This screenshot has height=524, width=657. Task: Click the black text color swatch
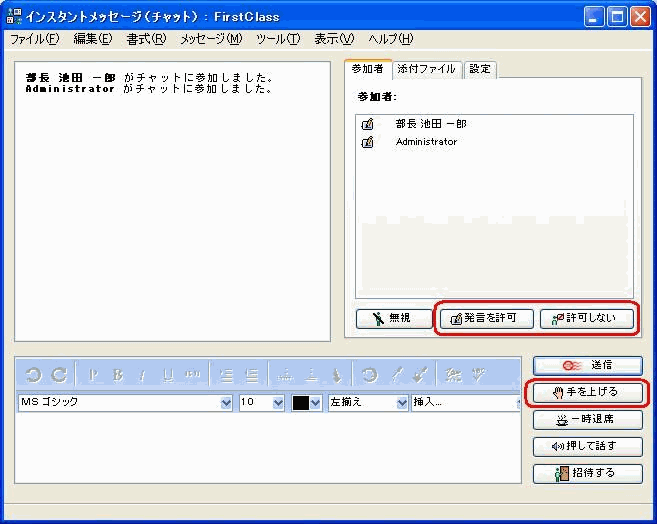click(x=301, y=403)
